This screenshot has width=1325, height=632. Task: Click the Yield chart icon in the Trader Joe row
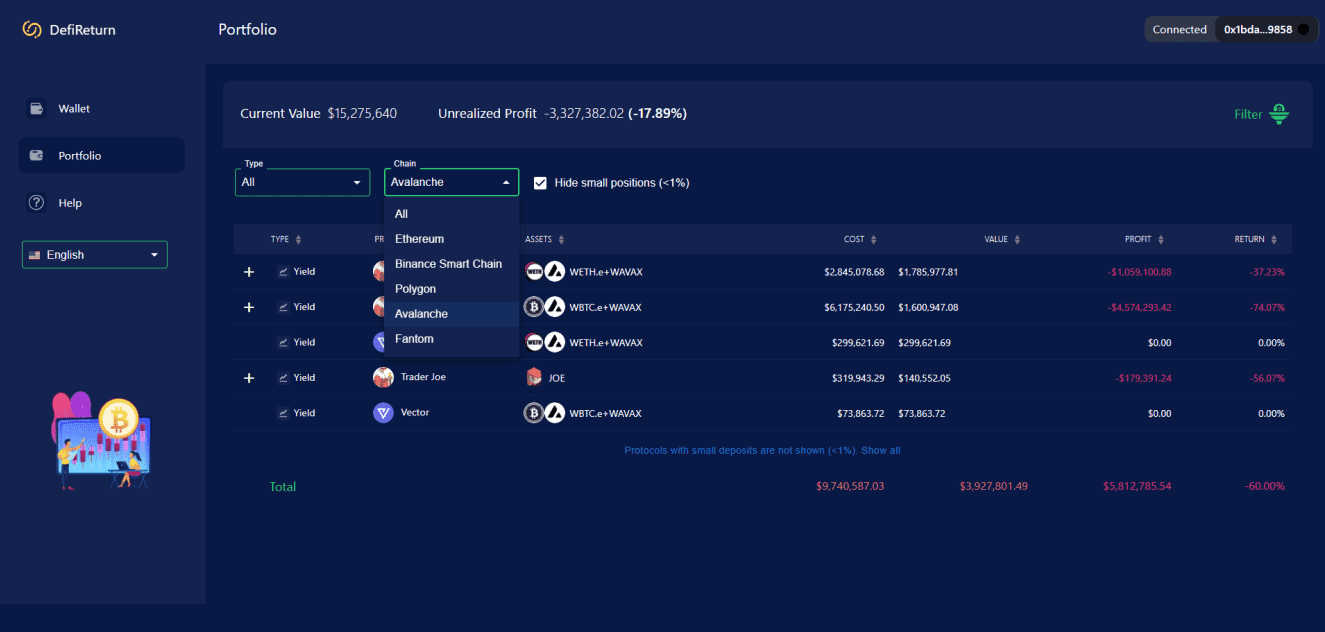(283, 377)
